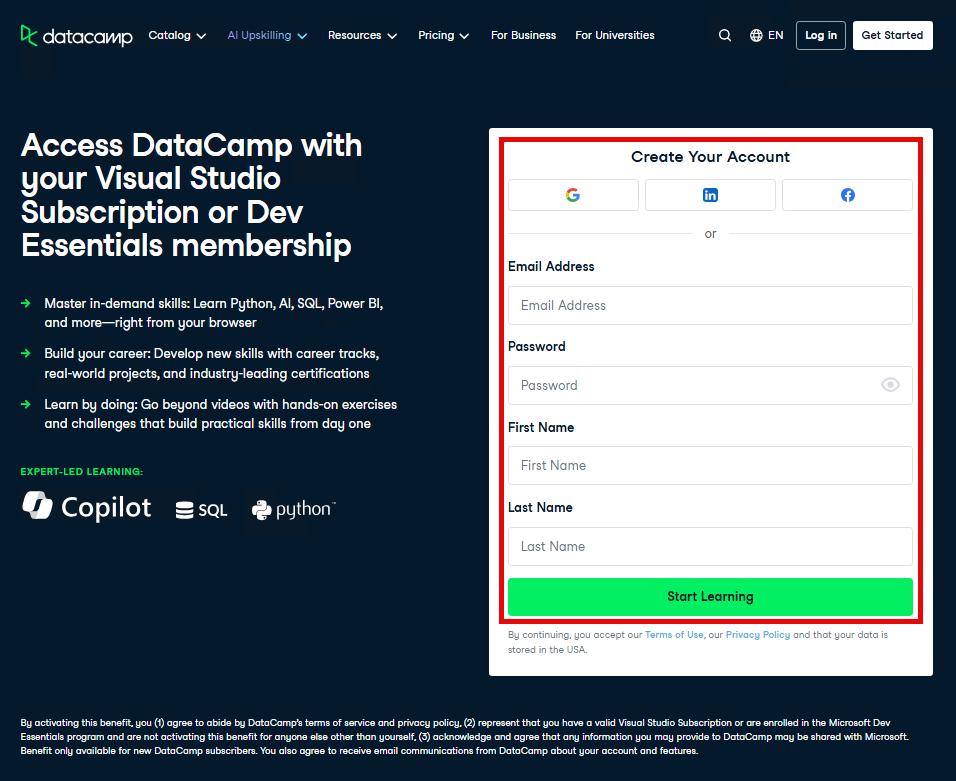Open the Terms of Use link

click(x=674, y=635)
